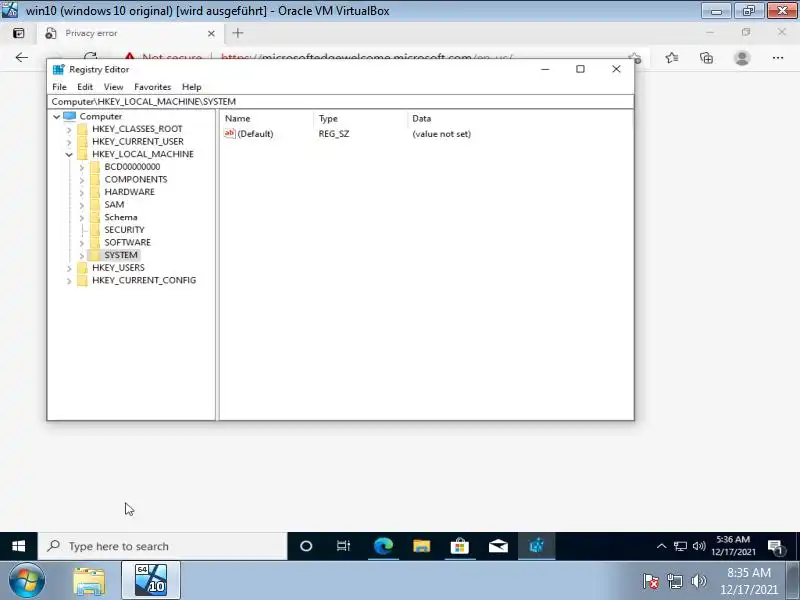The height and width of the screenshot is (600, 800).
Task: Expand the HKEY_CLASSES_ROOT key
Action: point(69,129)
